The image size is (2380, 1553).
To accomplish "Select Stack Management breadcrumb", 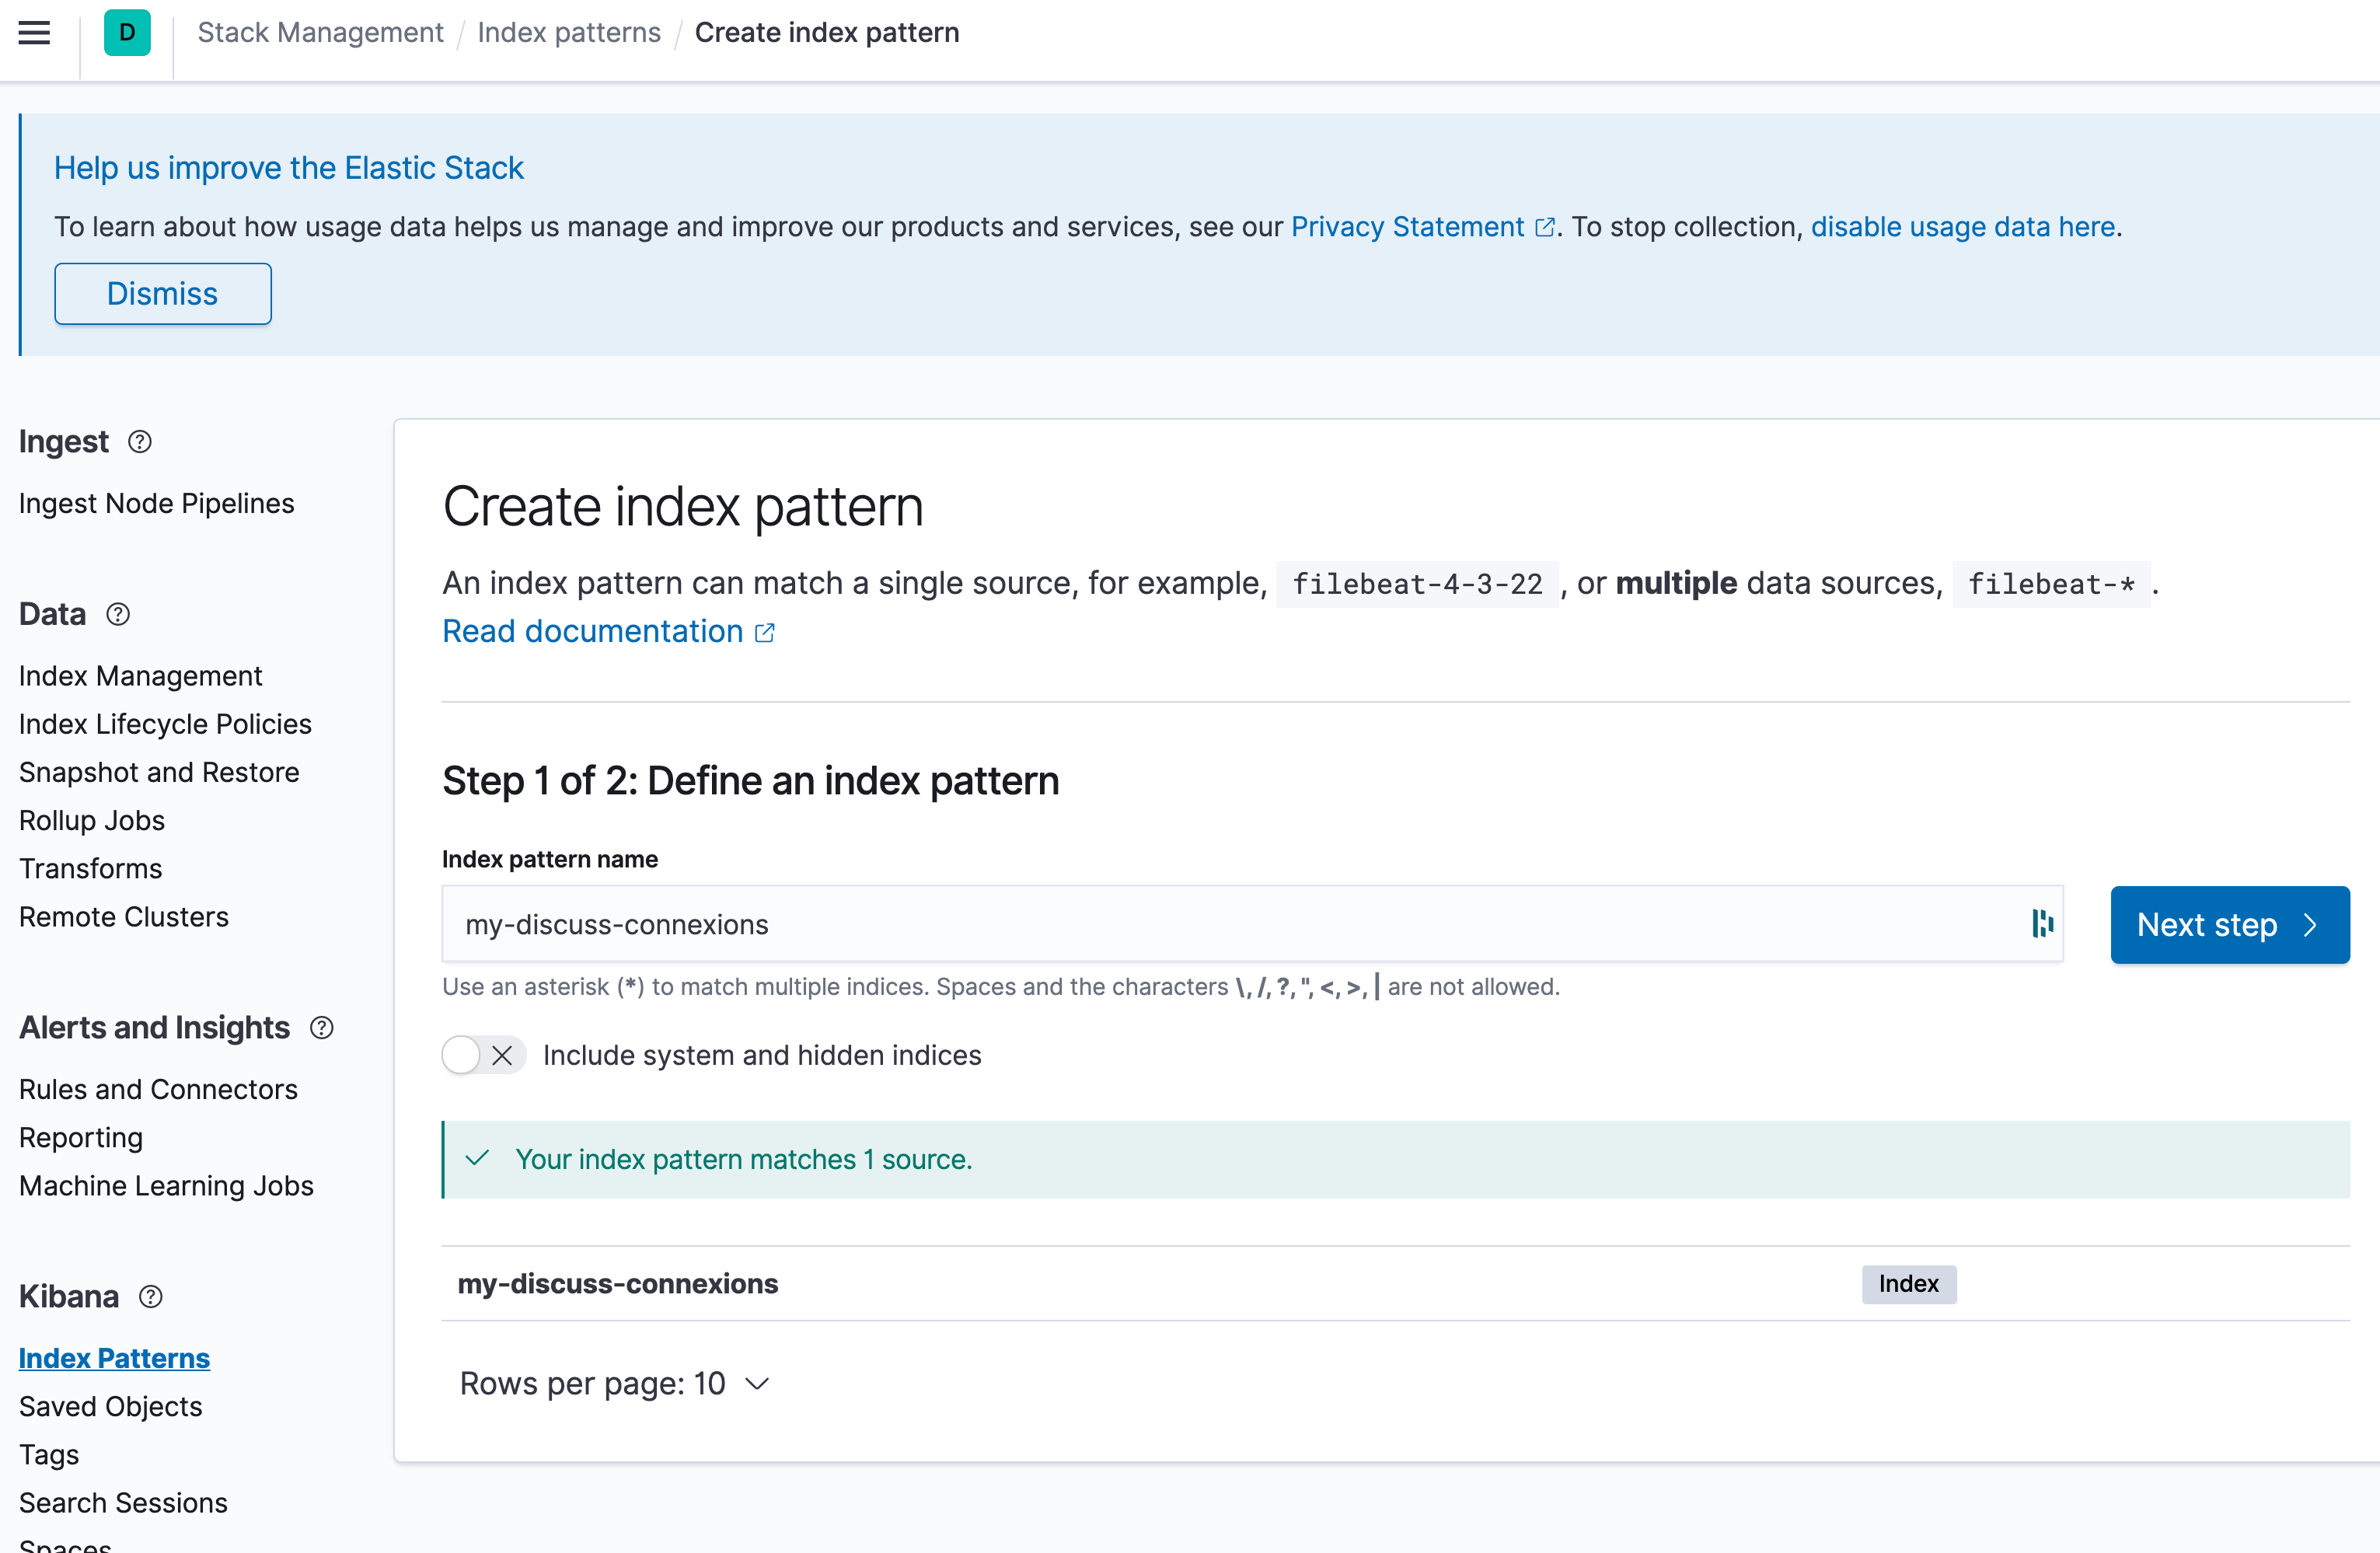I will (x=320, y=33).
